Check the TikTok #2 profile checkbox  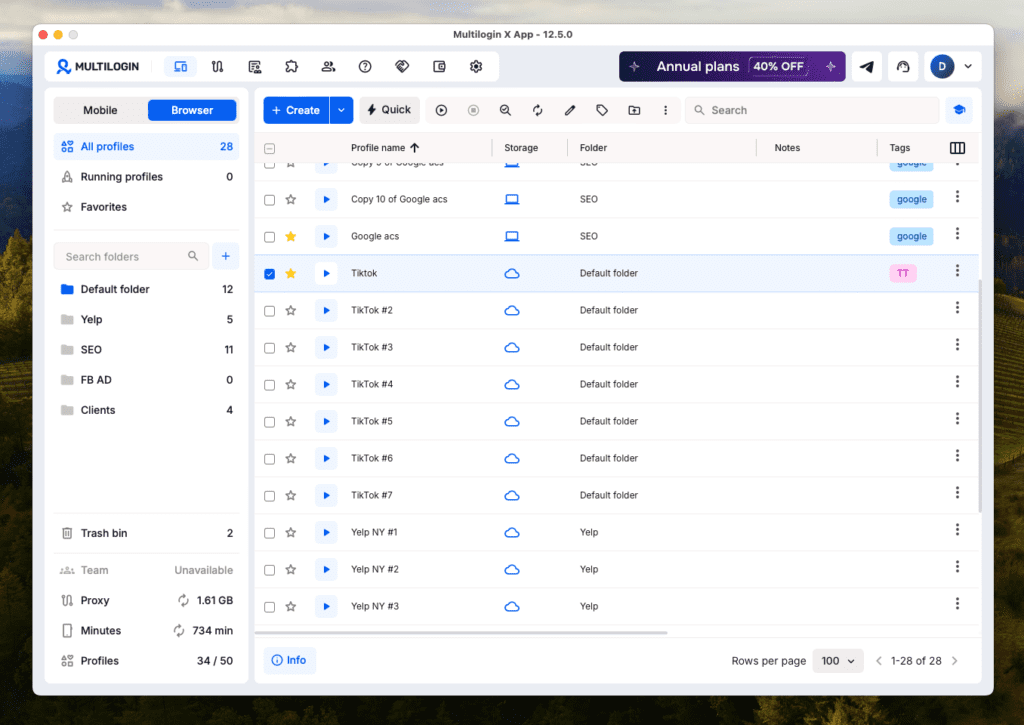270,311
